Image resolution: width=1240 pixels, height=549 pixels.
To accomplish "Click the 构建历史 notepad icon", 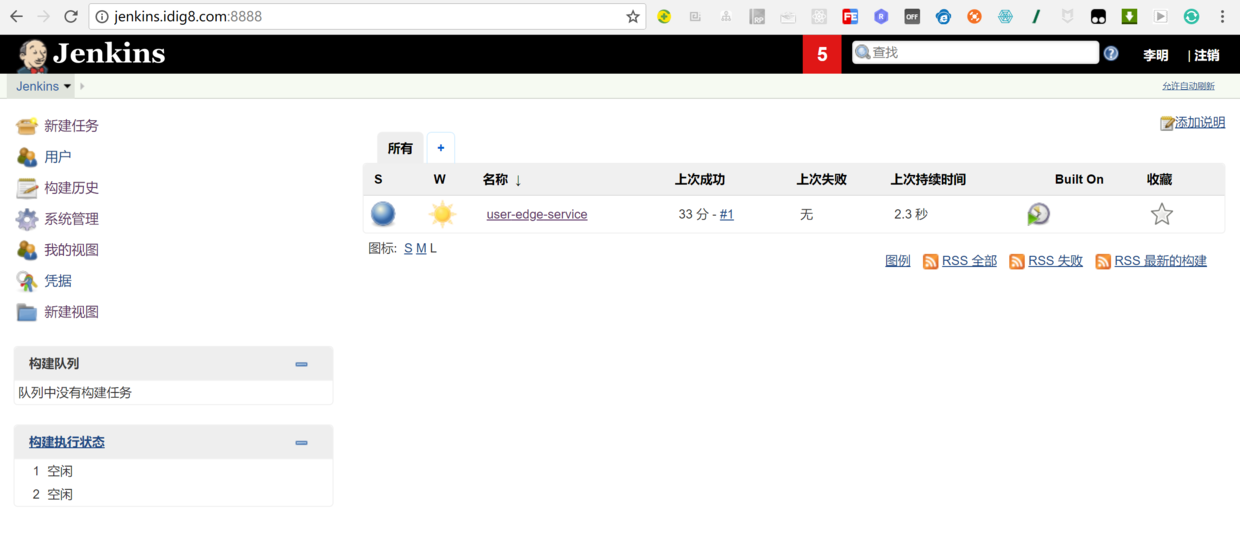I will coord(27,188).
